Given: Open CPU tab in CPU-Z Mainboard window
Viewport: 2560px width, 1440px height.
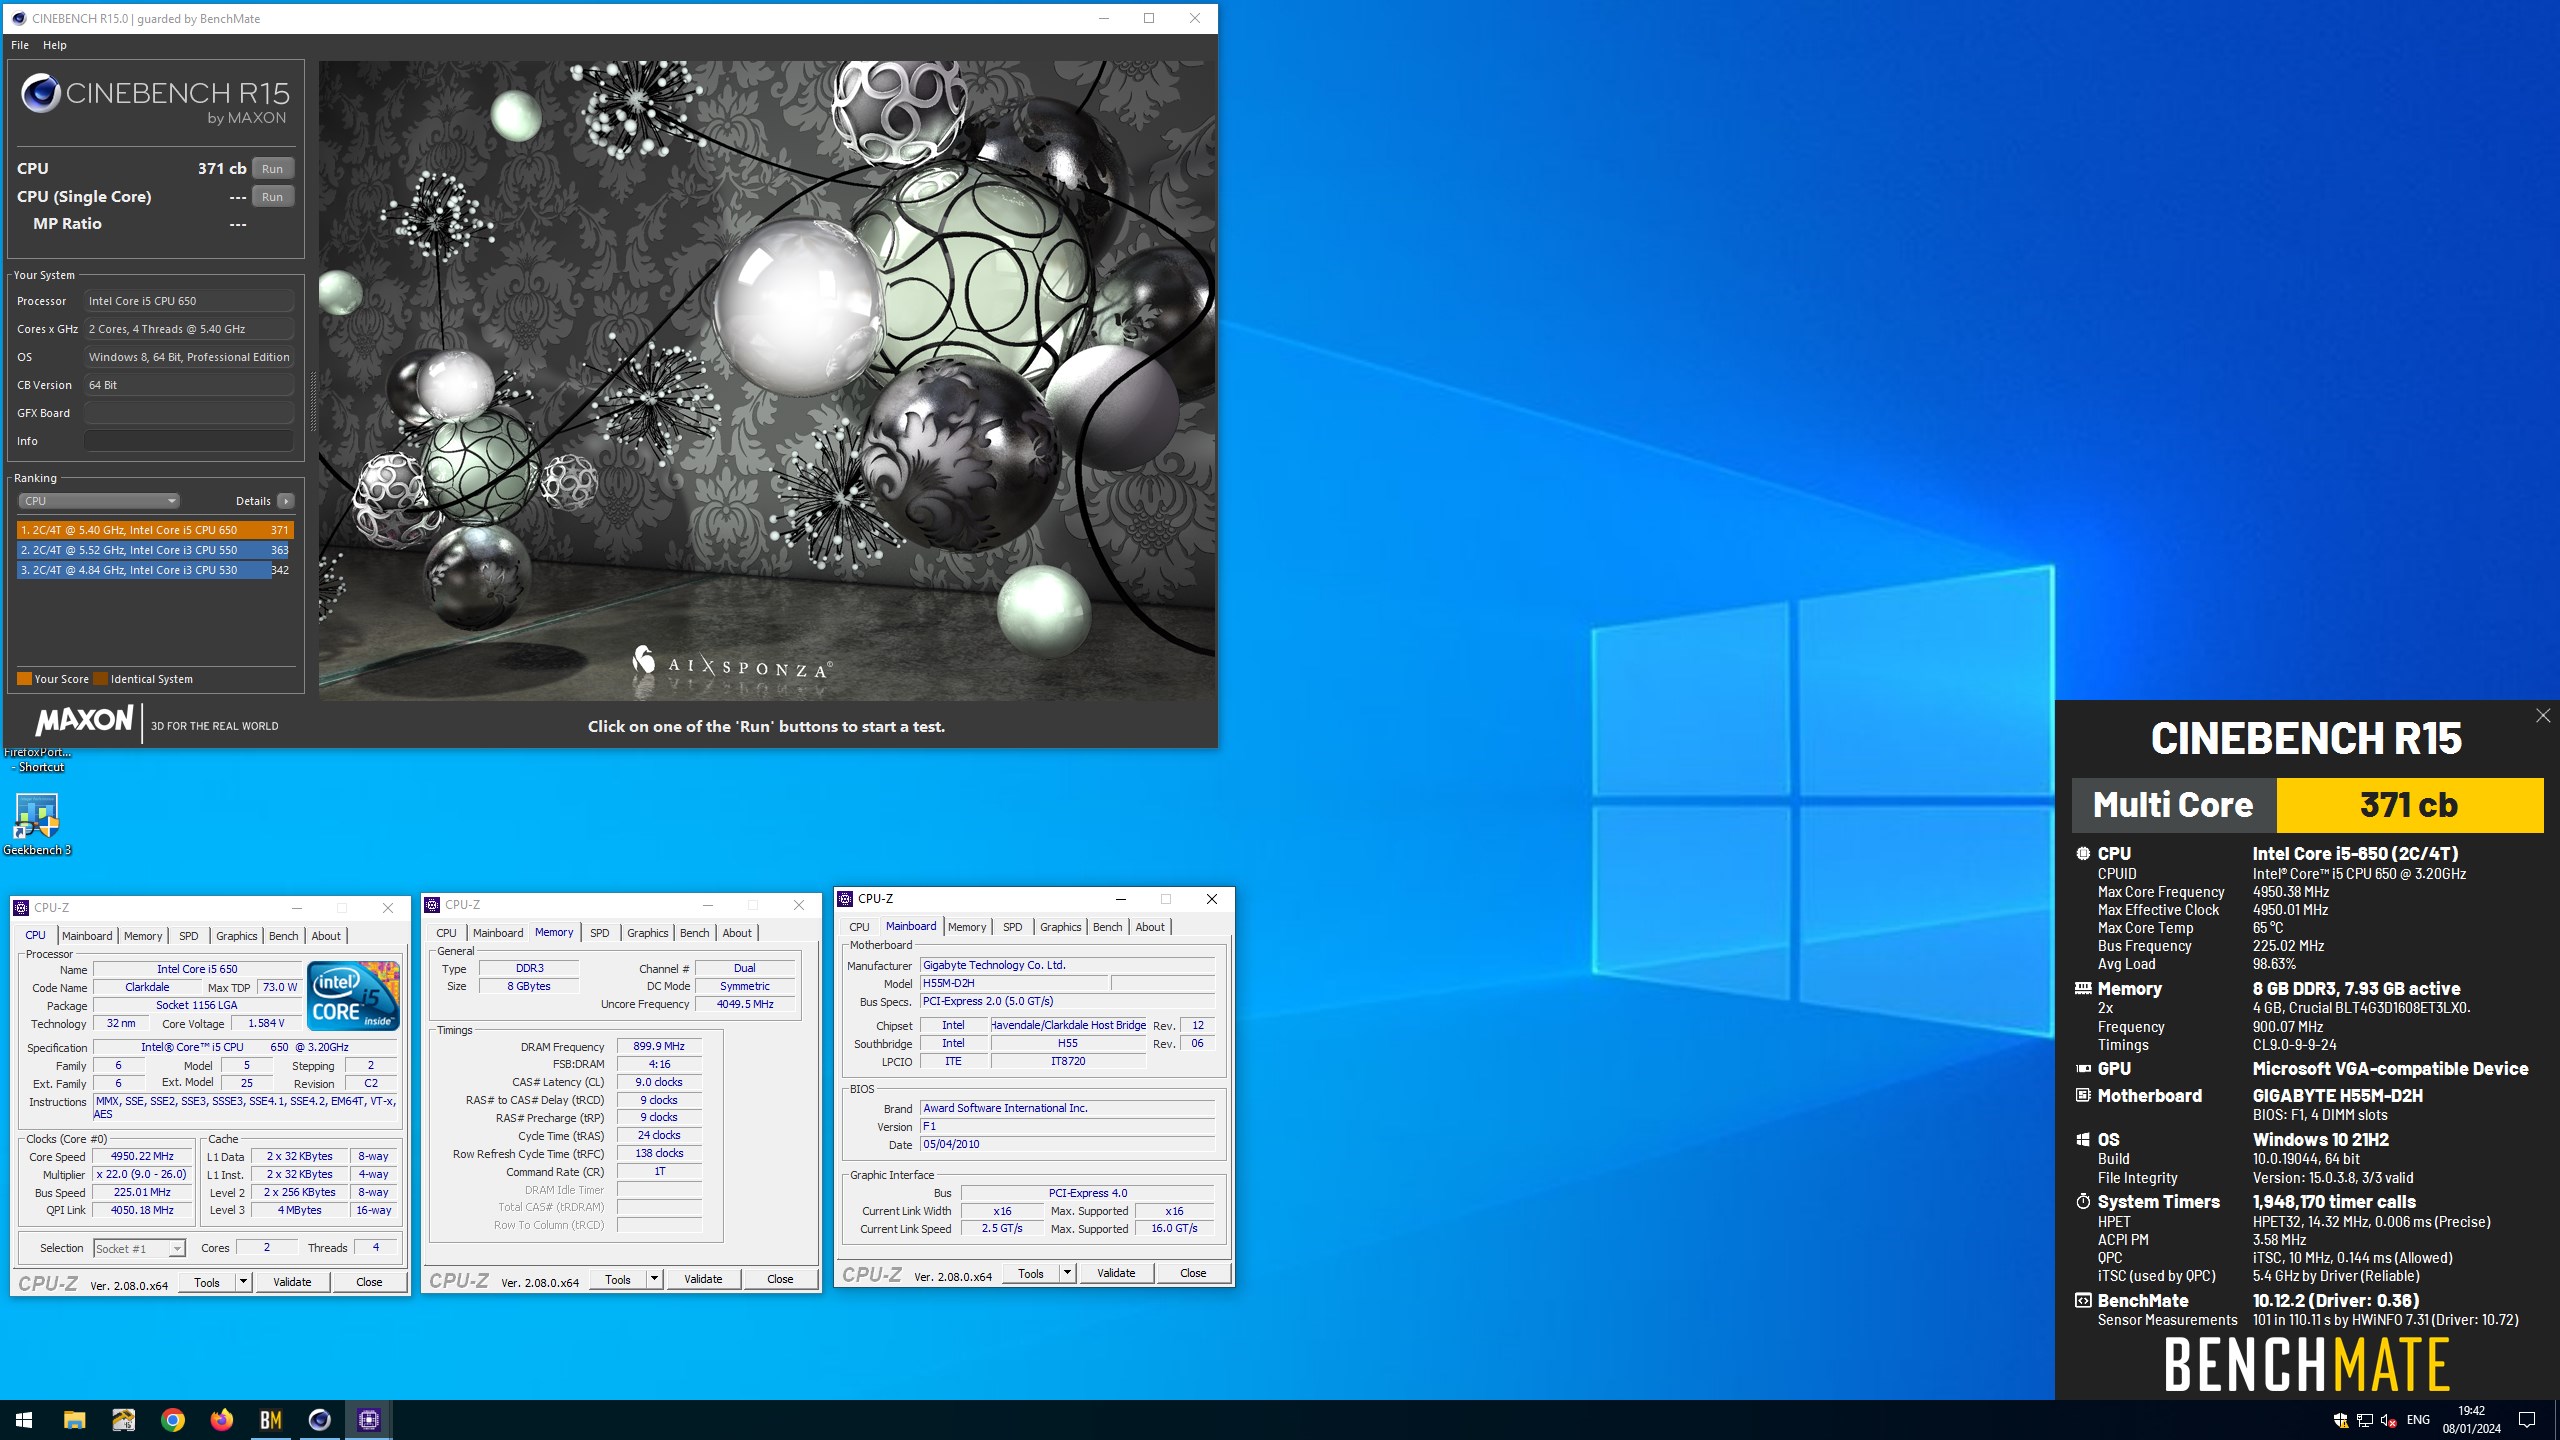Looking at the screenshot, I should (859, 927).
